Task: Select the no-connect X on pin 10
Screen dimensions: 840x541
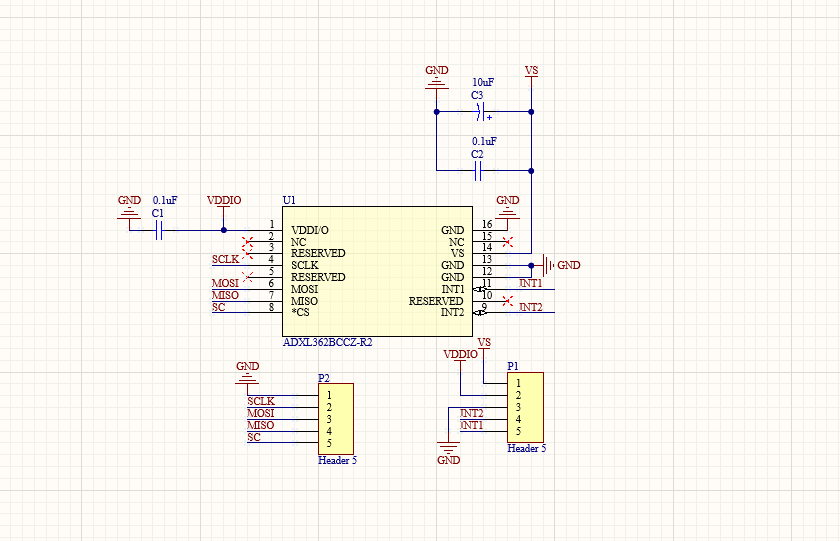Action: pyautogui.click(x=508, y=301)
